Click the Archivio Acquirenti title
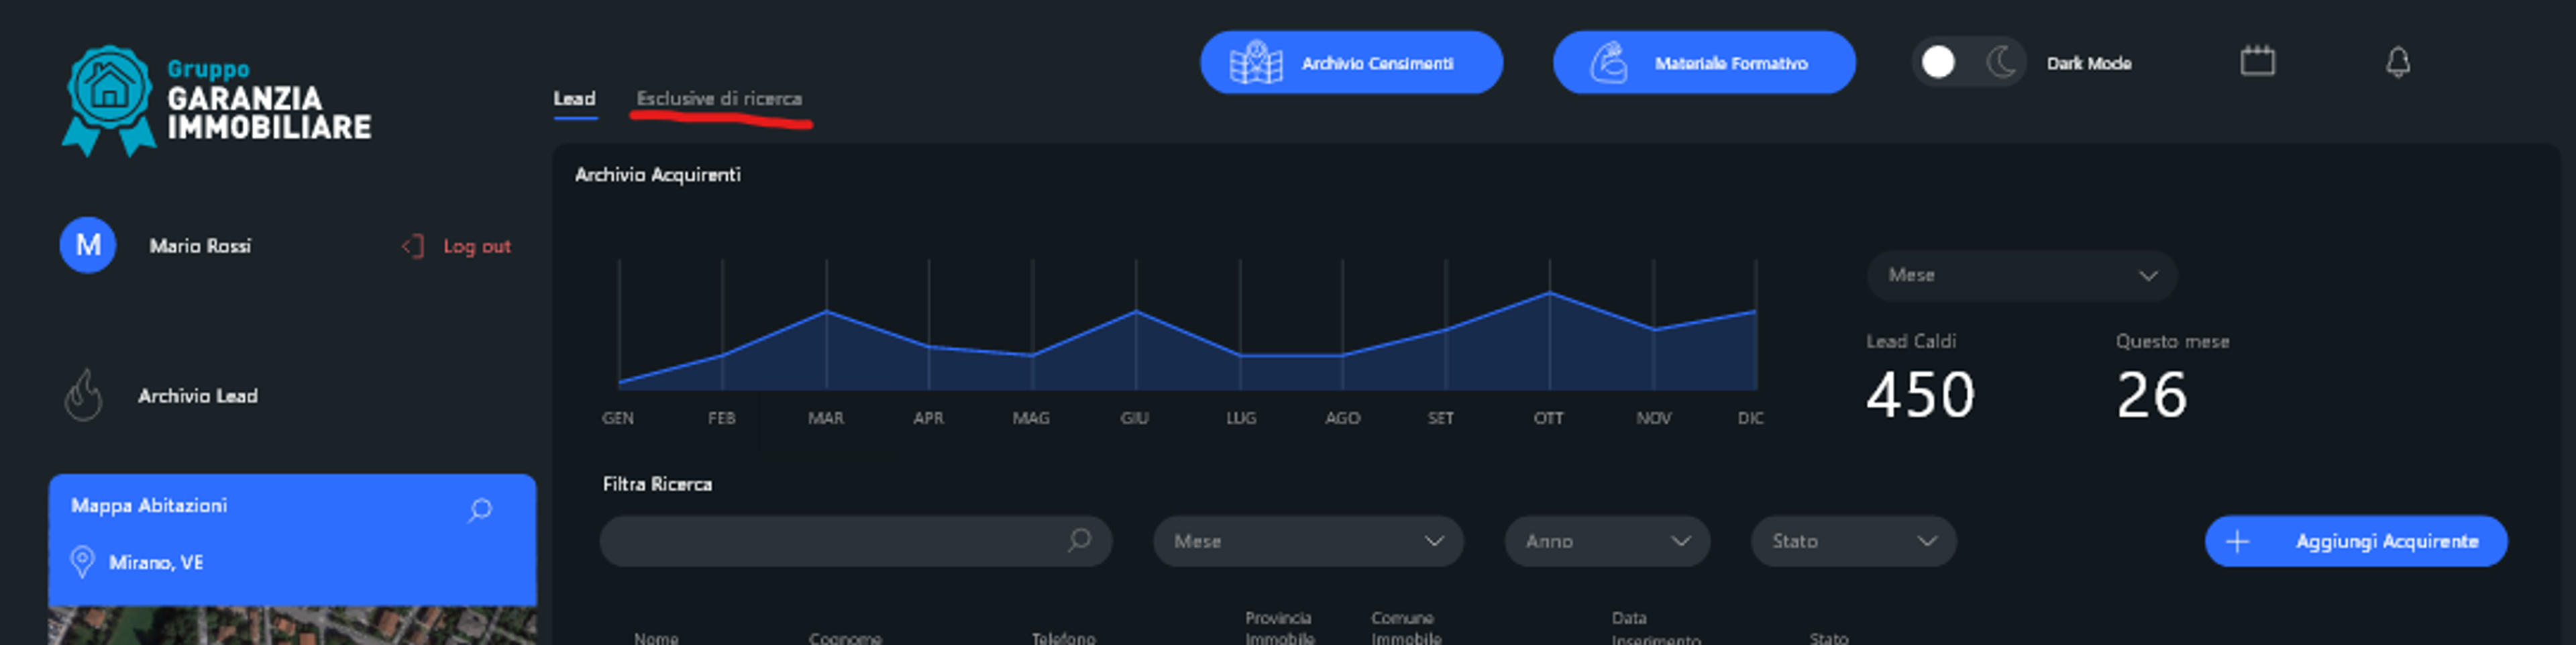This screenshot has width=2576, height=645. (657, 174)
